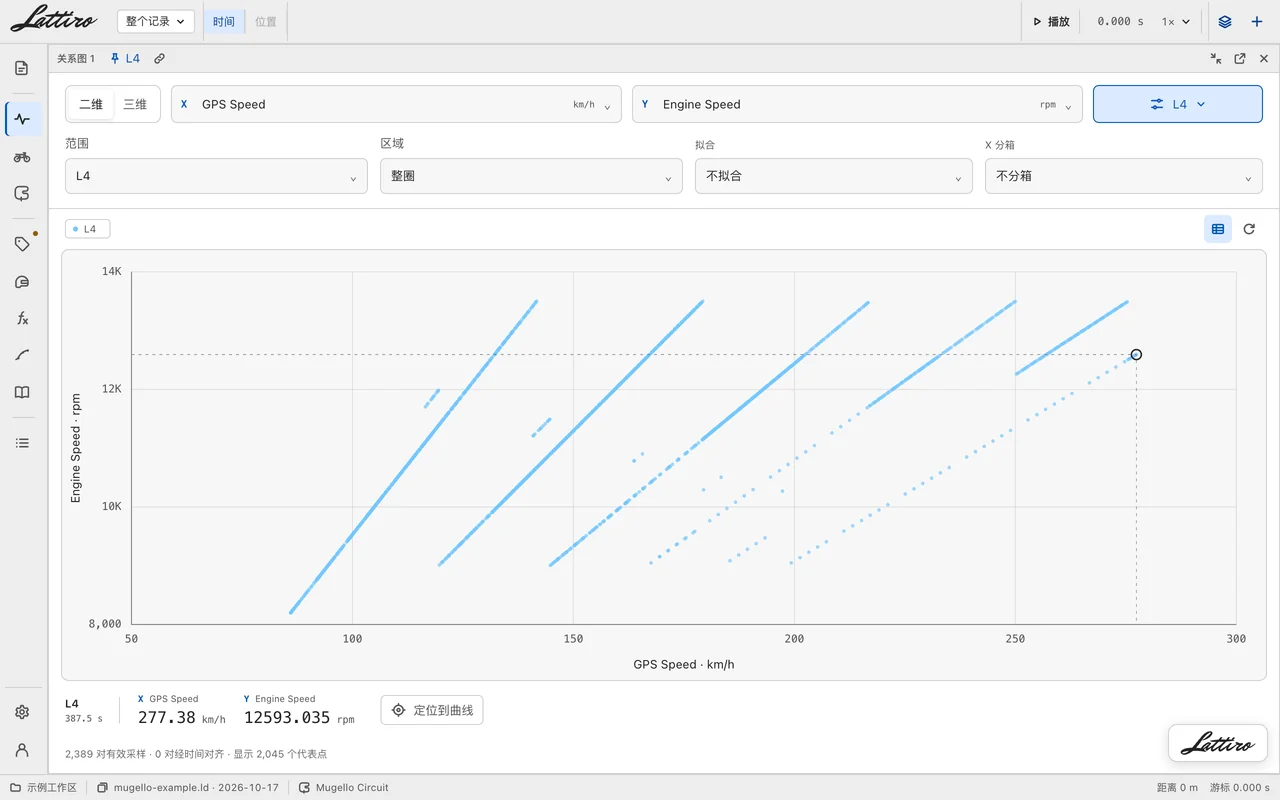Open the list icon in the sidebar
Viewport: 1280px width, 800px height.
coord(22,443)
